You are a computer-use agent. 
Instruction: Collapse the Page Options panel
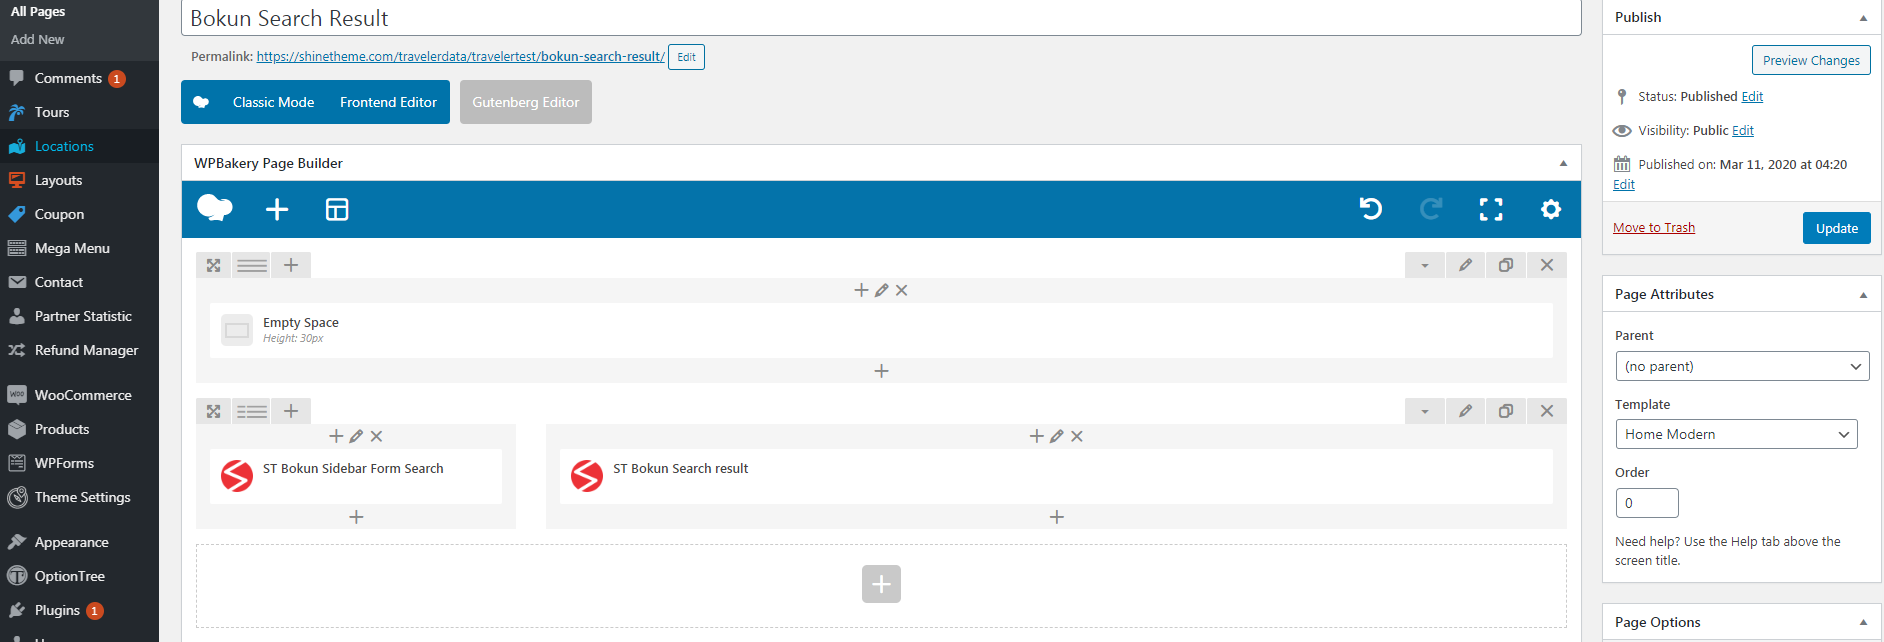click(1863, 622)
